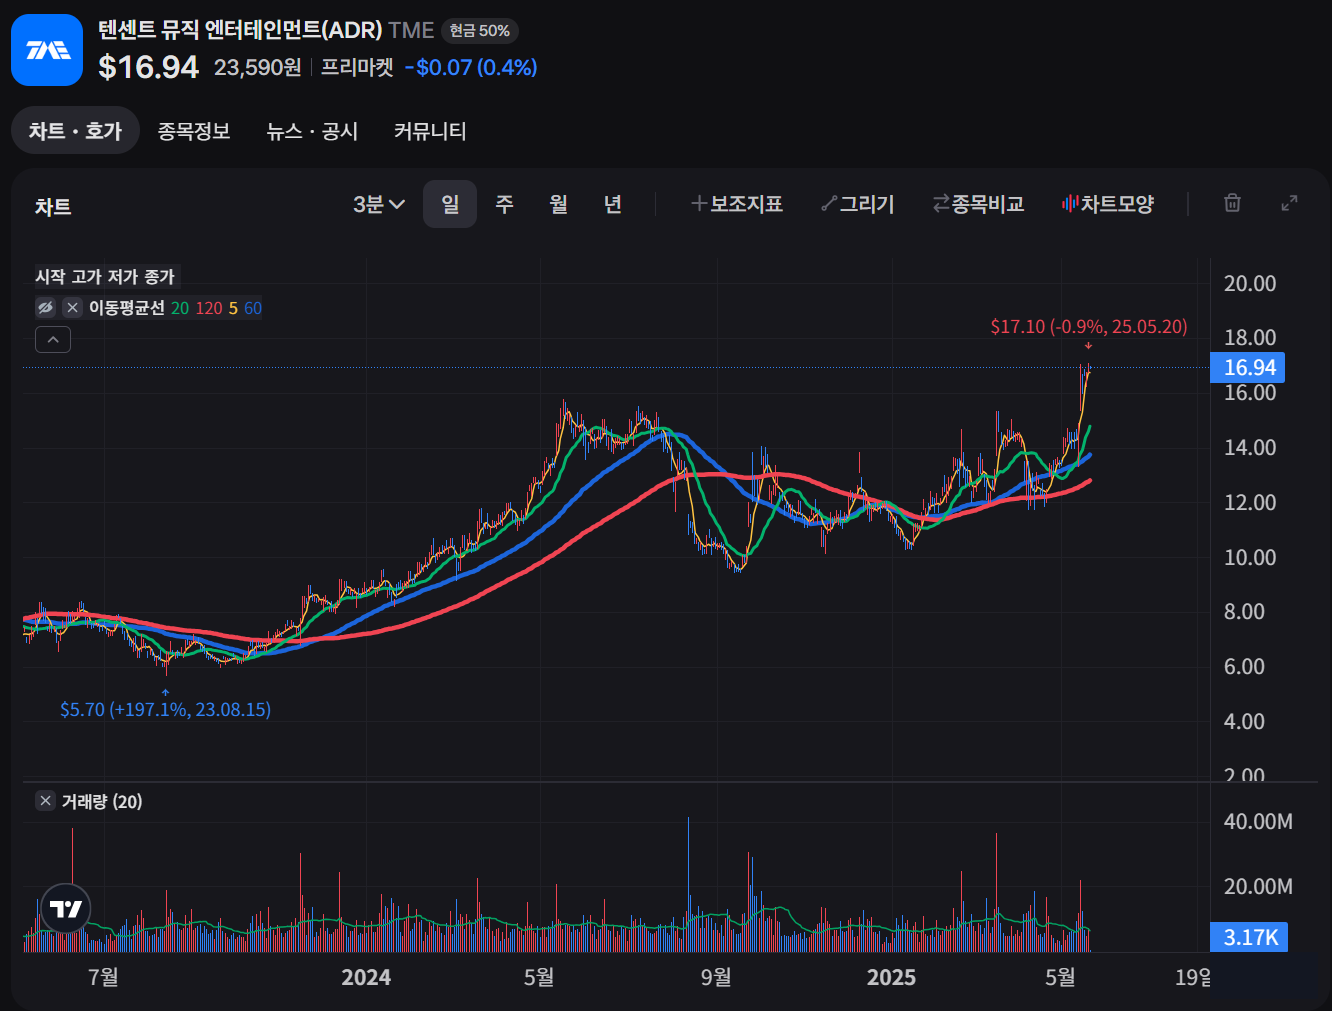Select the 월 monthly interval
This screenshot has height=1011, width=1332.
tap(558, 204)
